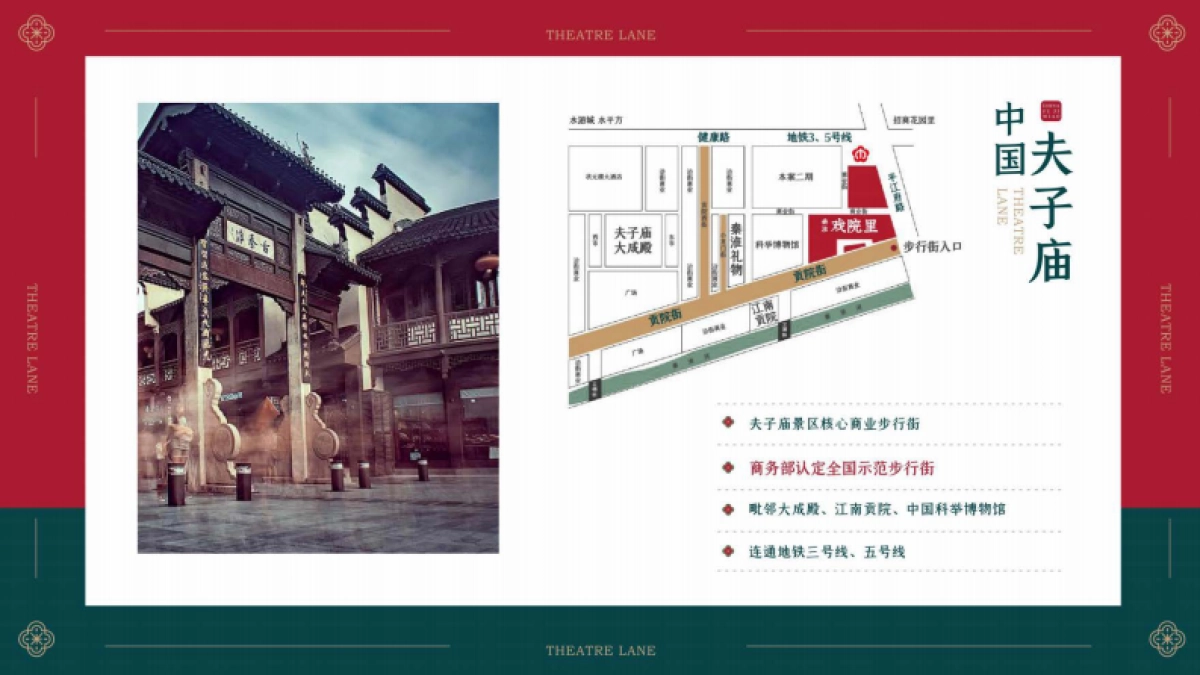Expand the 夫子庙大成殿 map area

[x=633, y=239]
